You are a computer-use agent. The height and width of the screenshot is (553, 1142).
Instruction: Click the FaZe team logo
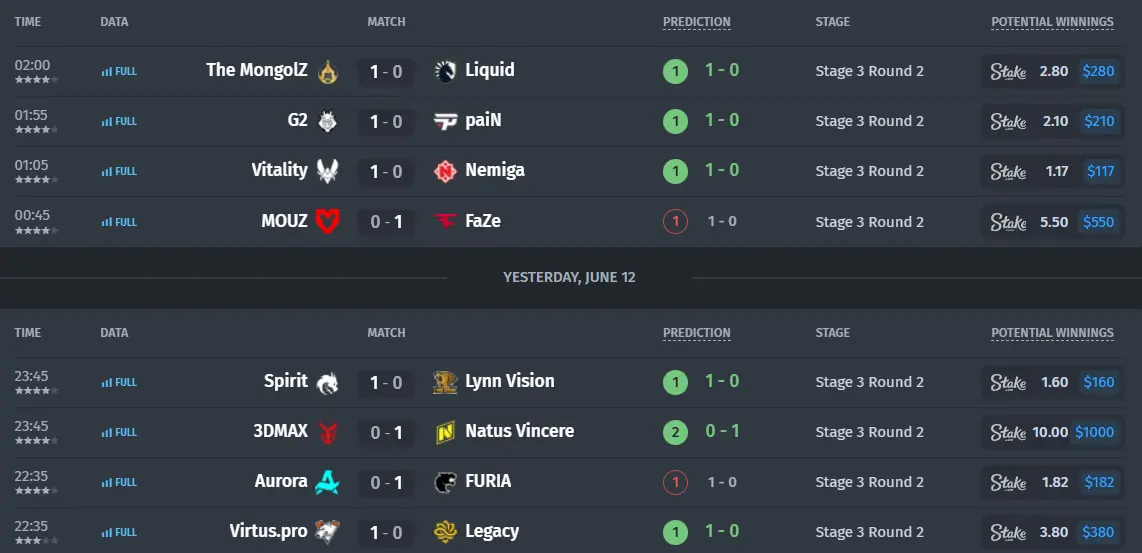(x=445, y=221)
